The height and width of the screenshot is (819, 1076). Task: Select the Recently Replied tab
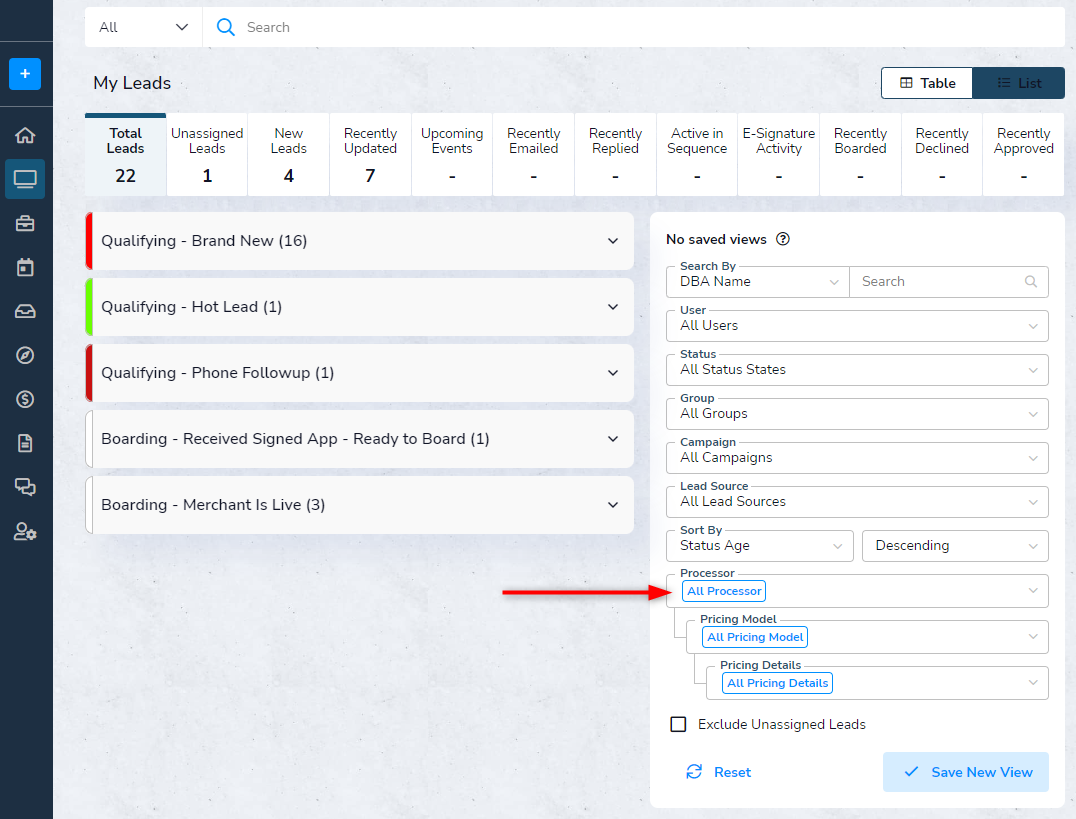[616, 155]
